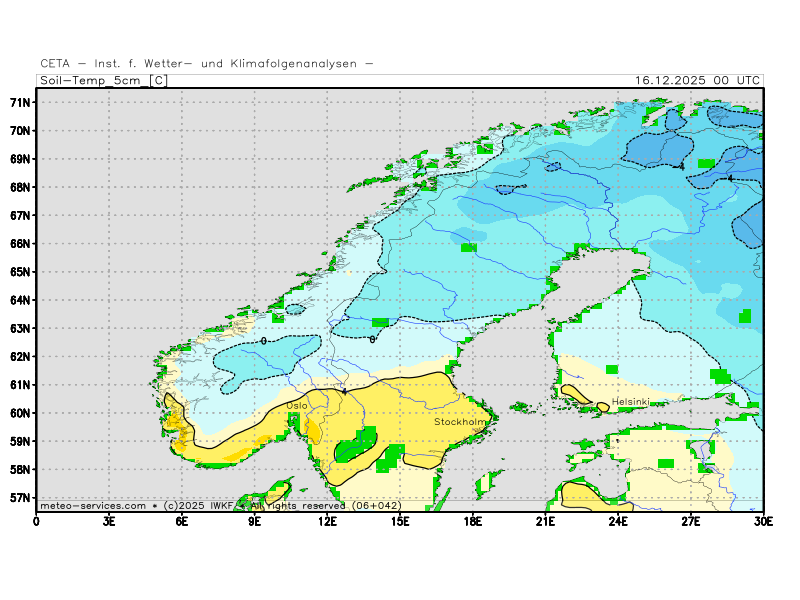Select the 16.12.2025 00 UTC timestamp

point(697,80)
